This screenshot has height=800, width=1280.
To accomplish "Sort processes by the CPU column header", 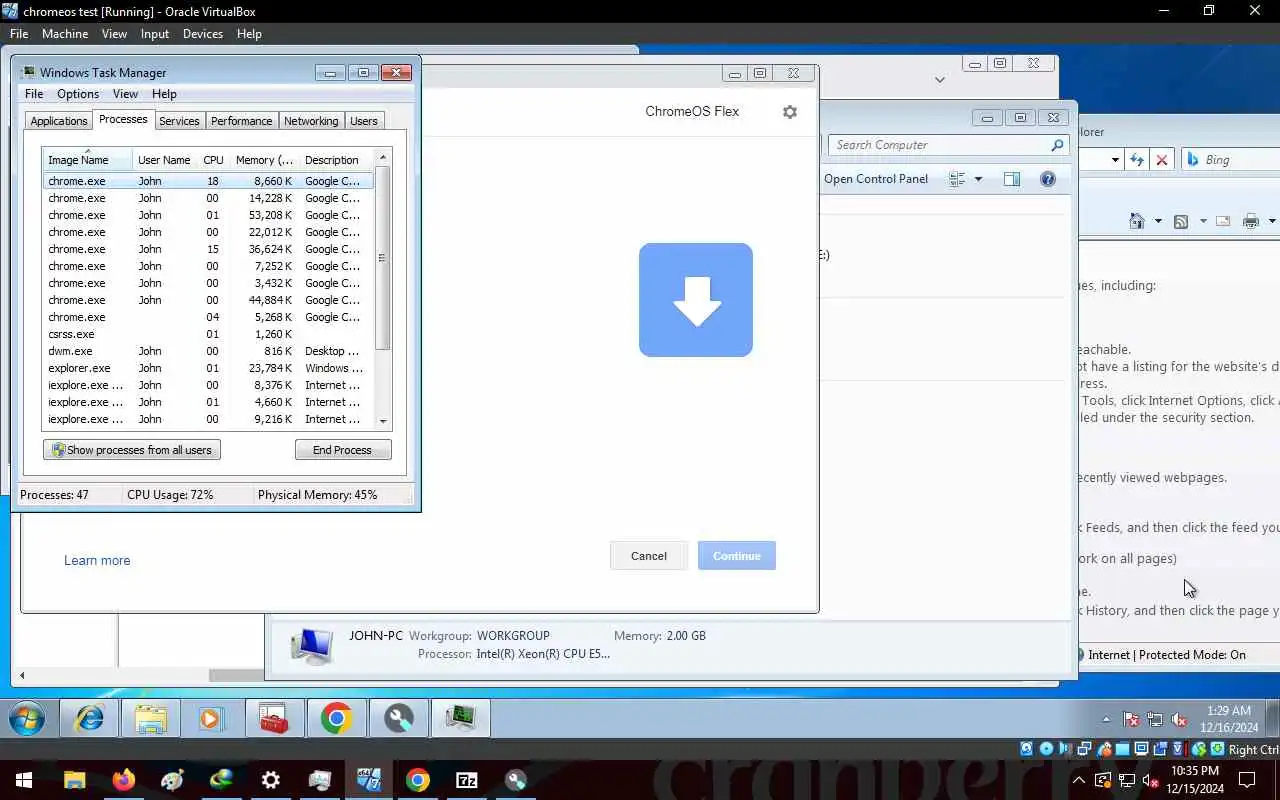I will coord(213,160).
